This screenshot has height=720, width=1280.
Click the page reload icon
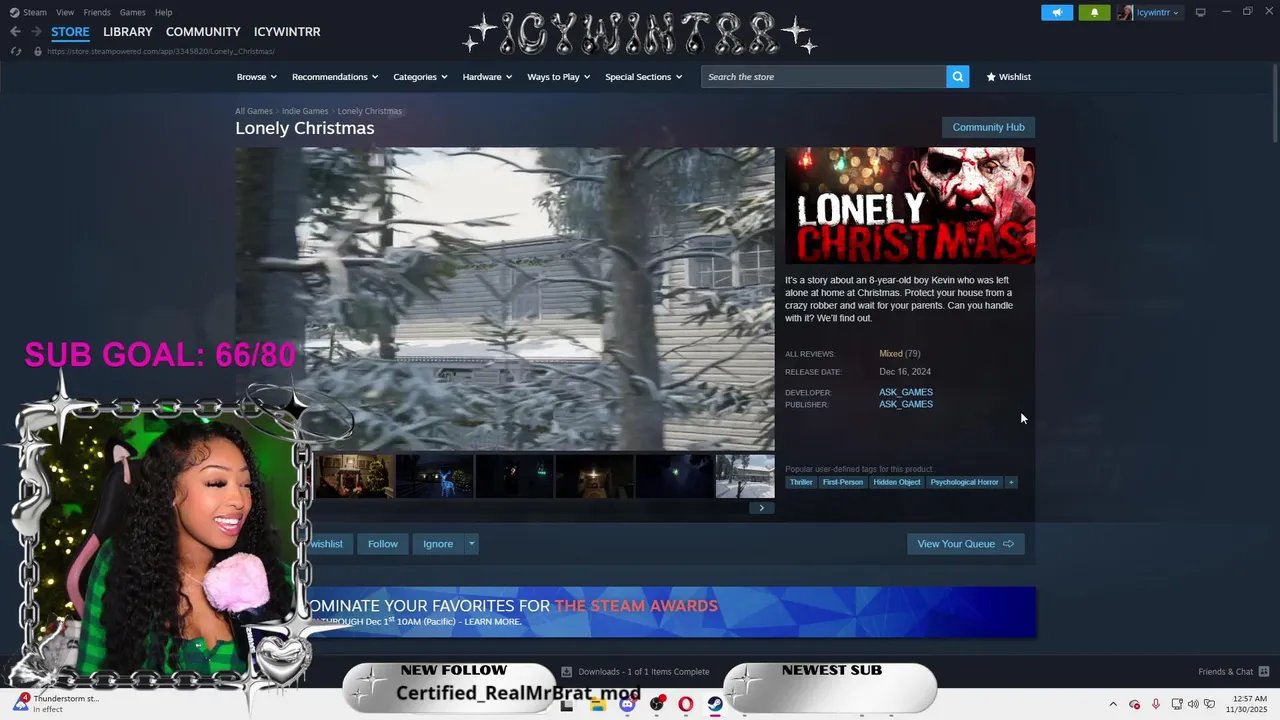pos(15,51)
